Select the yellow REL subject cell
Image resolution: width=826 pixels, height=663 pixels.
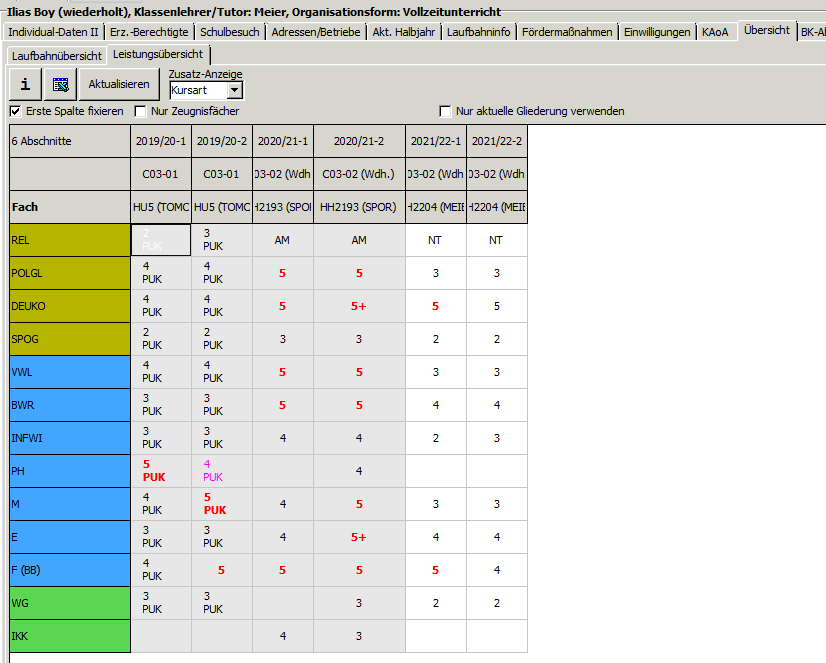(x=70, y=240)
